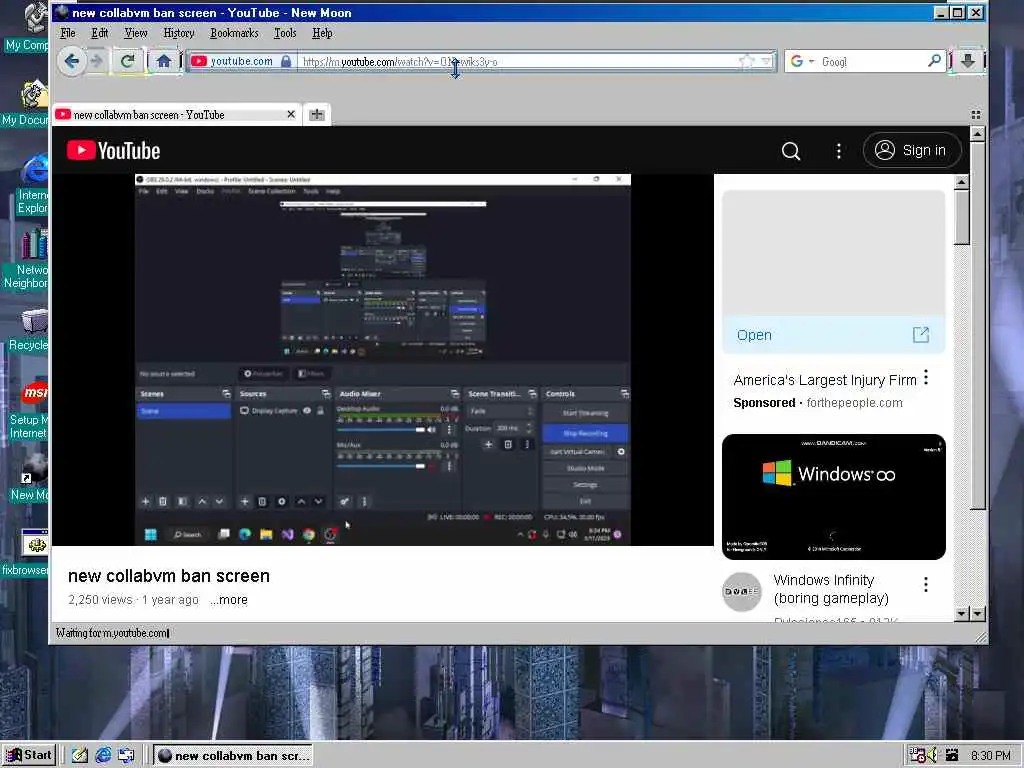Screen dimensions: 1024x768
Task: Close the 'new collabvm ban screen' tab
Action: (291, 114)
